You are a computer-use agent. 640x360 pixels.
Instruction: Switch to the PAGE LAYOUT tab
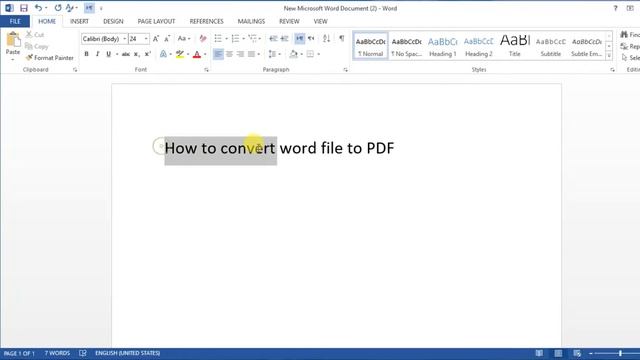[x=156, y=21]
